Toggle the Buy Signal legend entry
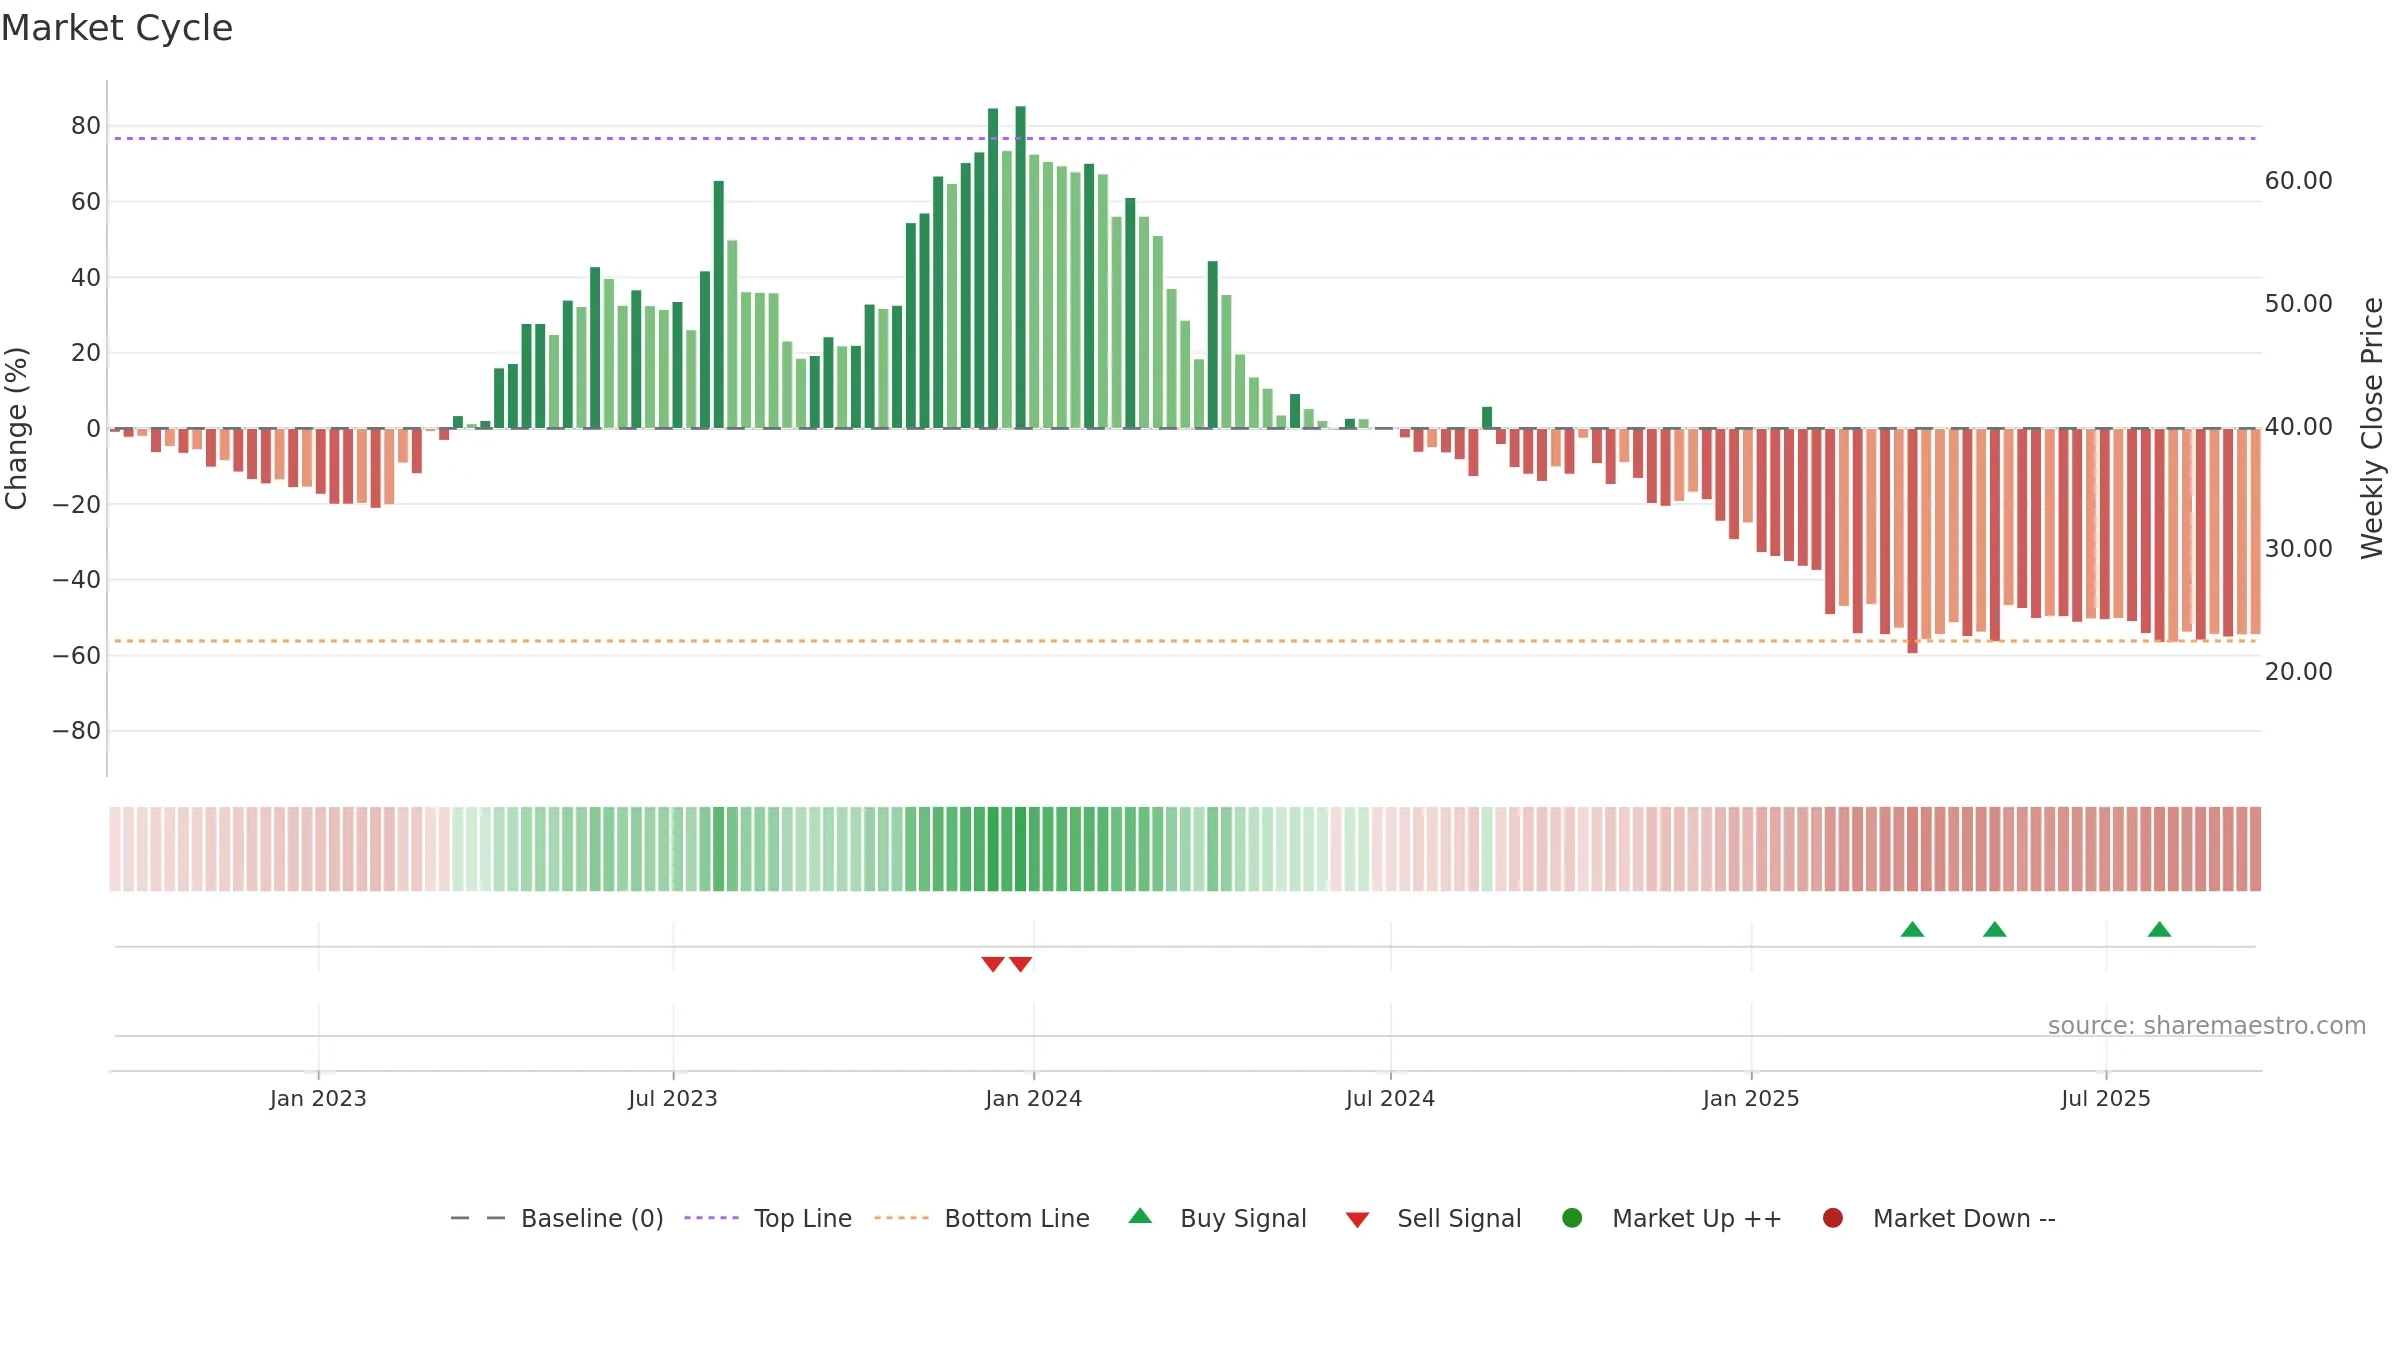This screenshot has height=1350, width=2400. [1217, 1218]
